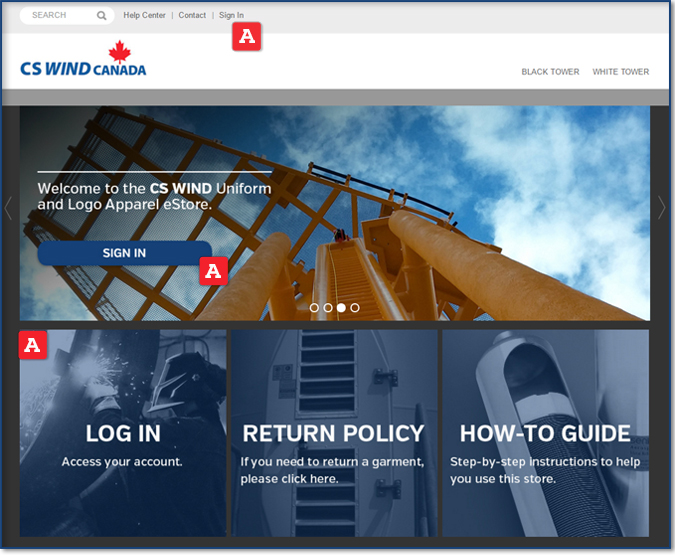Viewport: 675px width, 555px height.
Task: Click the Sign In link in top bar
Action: pos(231,16)
